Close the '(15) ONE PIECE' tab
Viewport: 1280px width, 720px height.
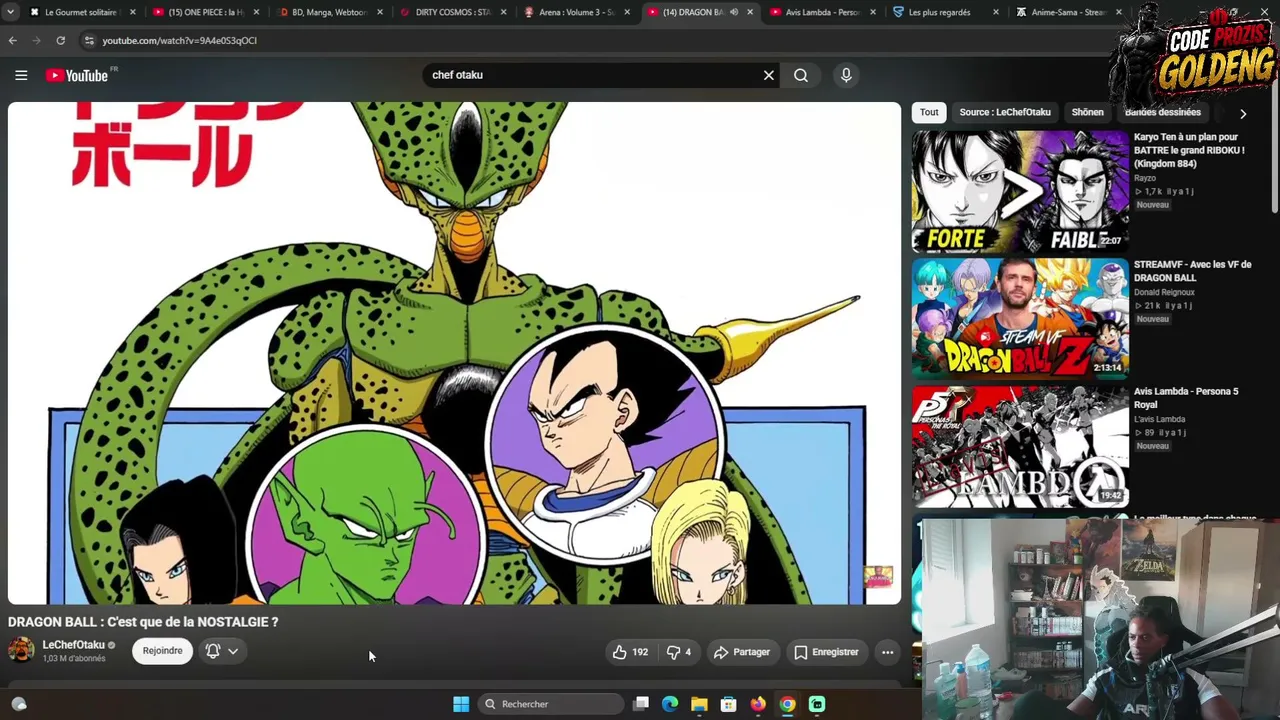256,12
